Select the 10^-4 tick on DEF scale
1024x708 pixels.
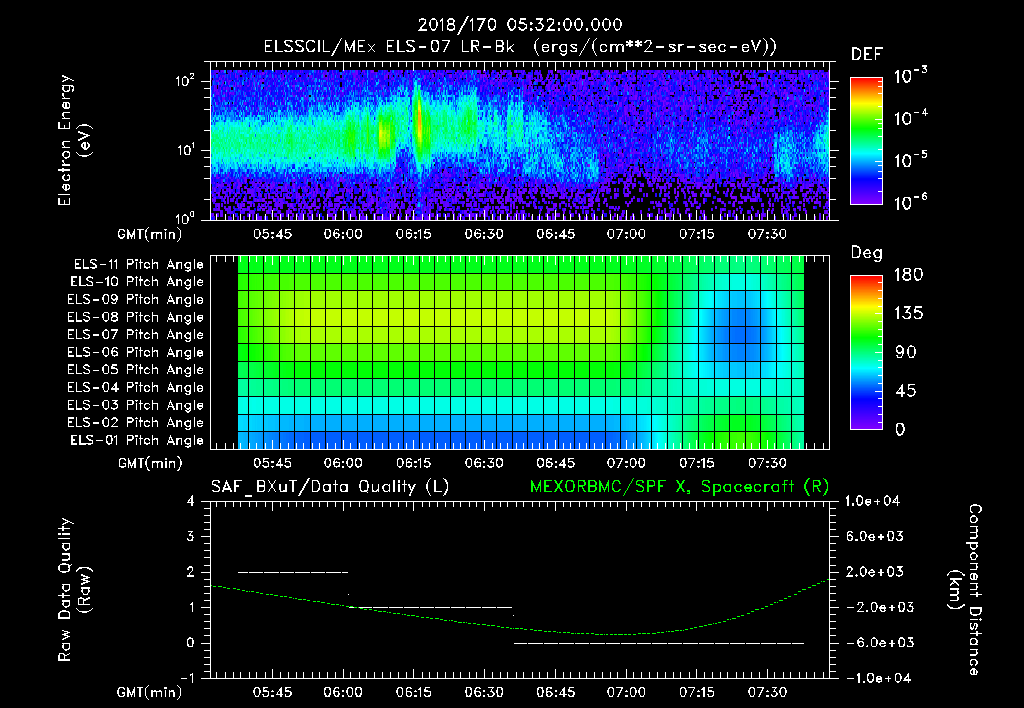[910, 118]
